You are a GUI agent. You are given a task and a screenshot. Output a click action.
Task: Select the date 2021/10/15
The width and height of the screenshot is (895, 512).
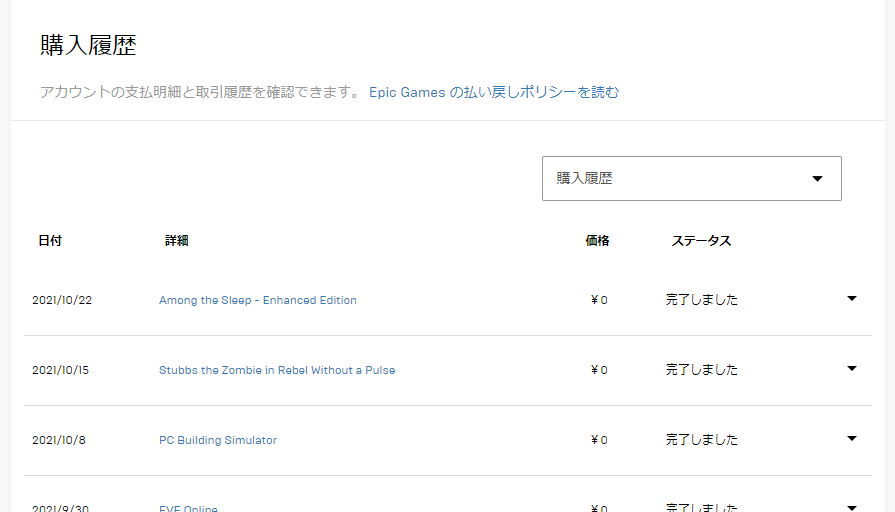[x=61, y=370]
